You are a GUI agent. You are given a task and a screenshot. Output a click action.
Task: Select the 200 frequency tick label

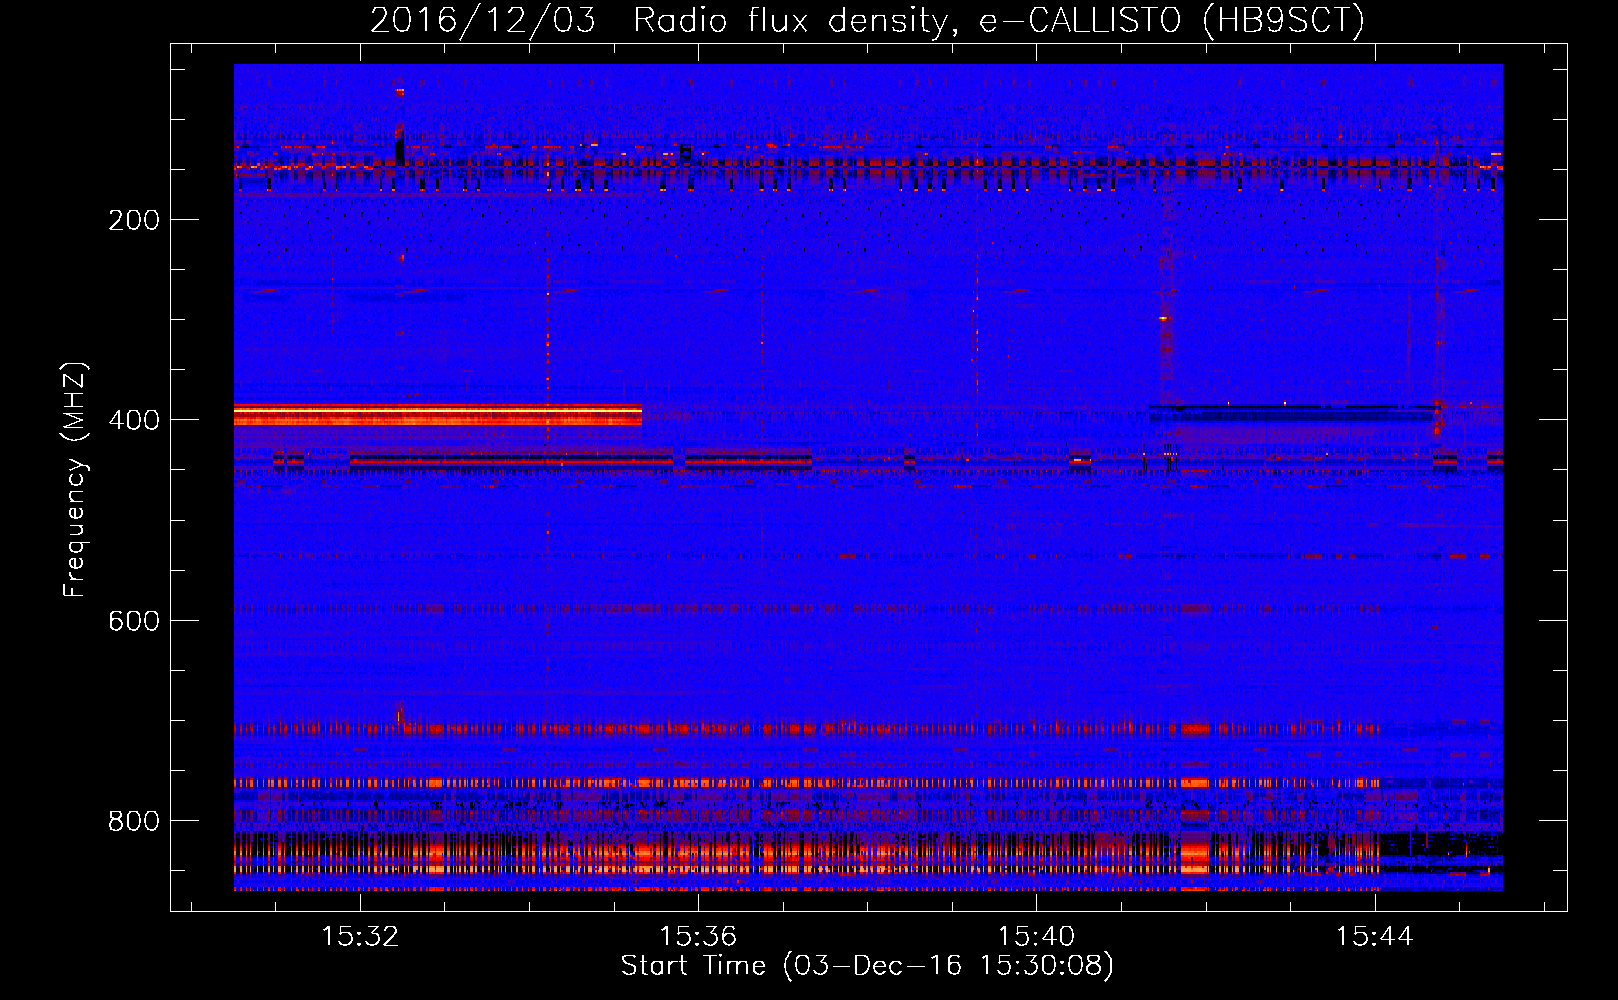pos(134,220)
